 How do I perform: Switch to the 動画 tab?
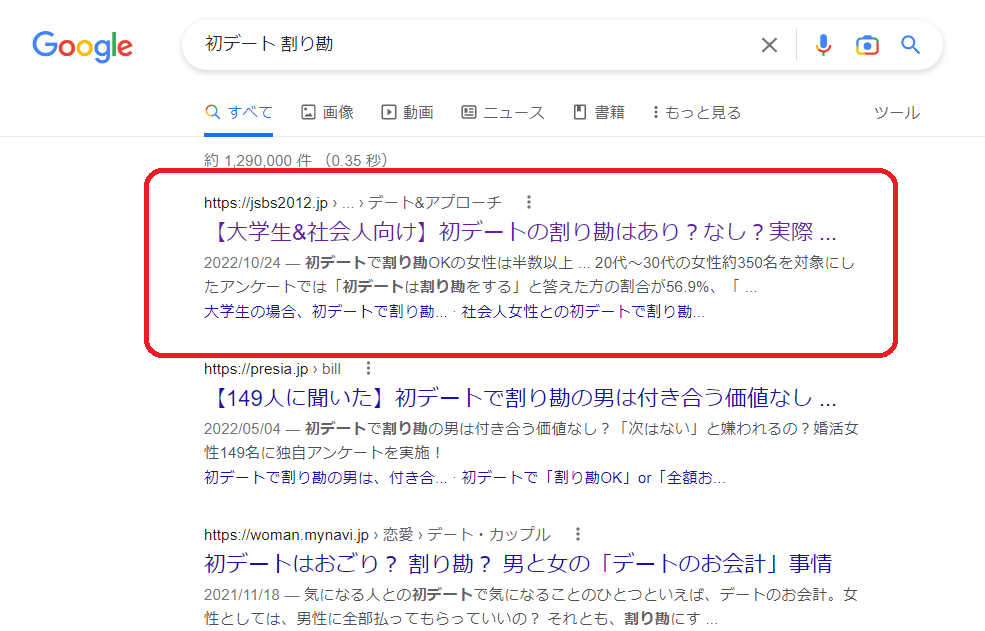408,112
